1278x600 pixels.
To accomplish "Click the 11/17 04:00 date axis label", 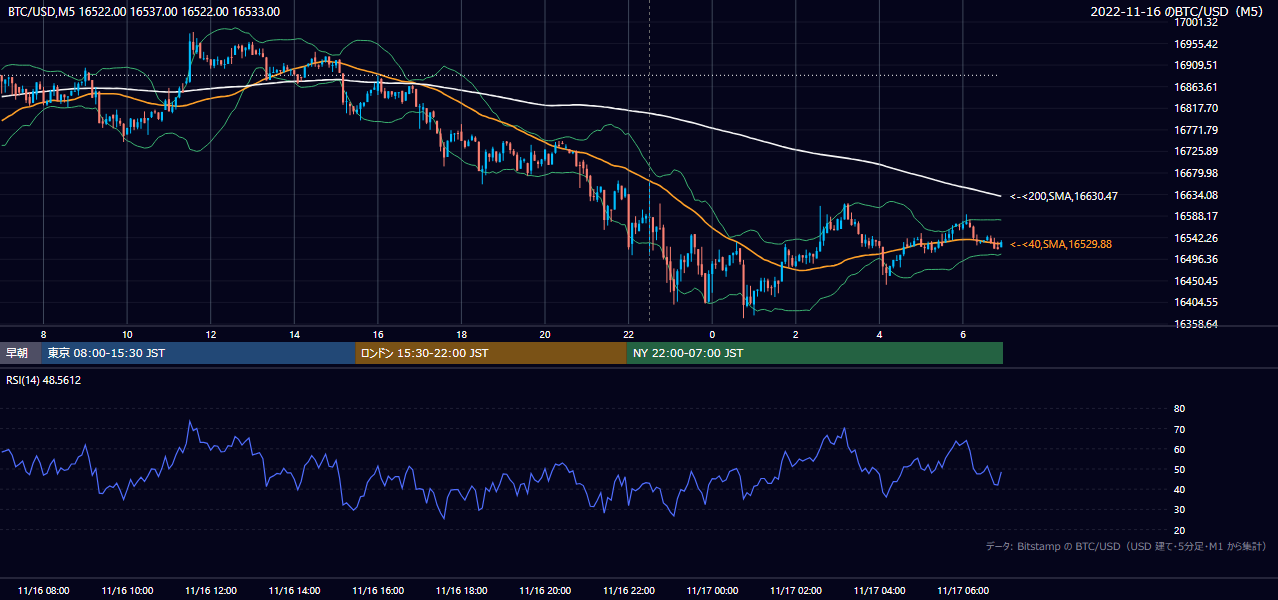I will pos(879,591).
